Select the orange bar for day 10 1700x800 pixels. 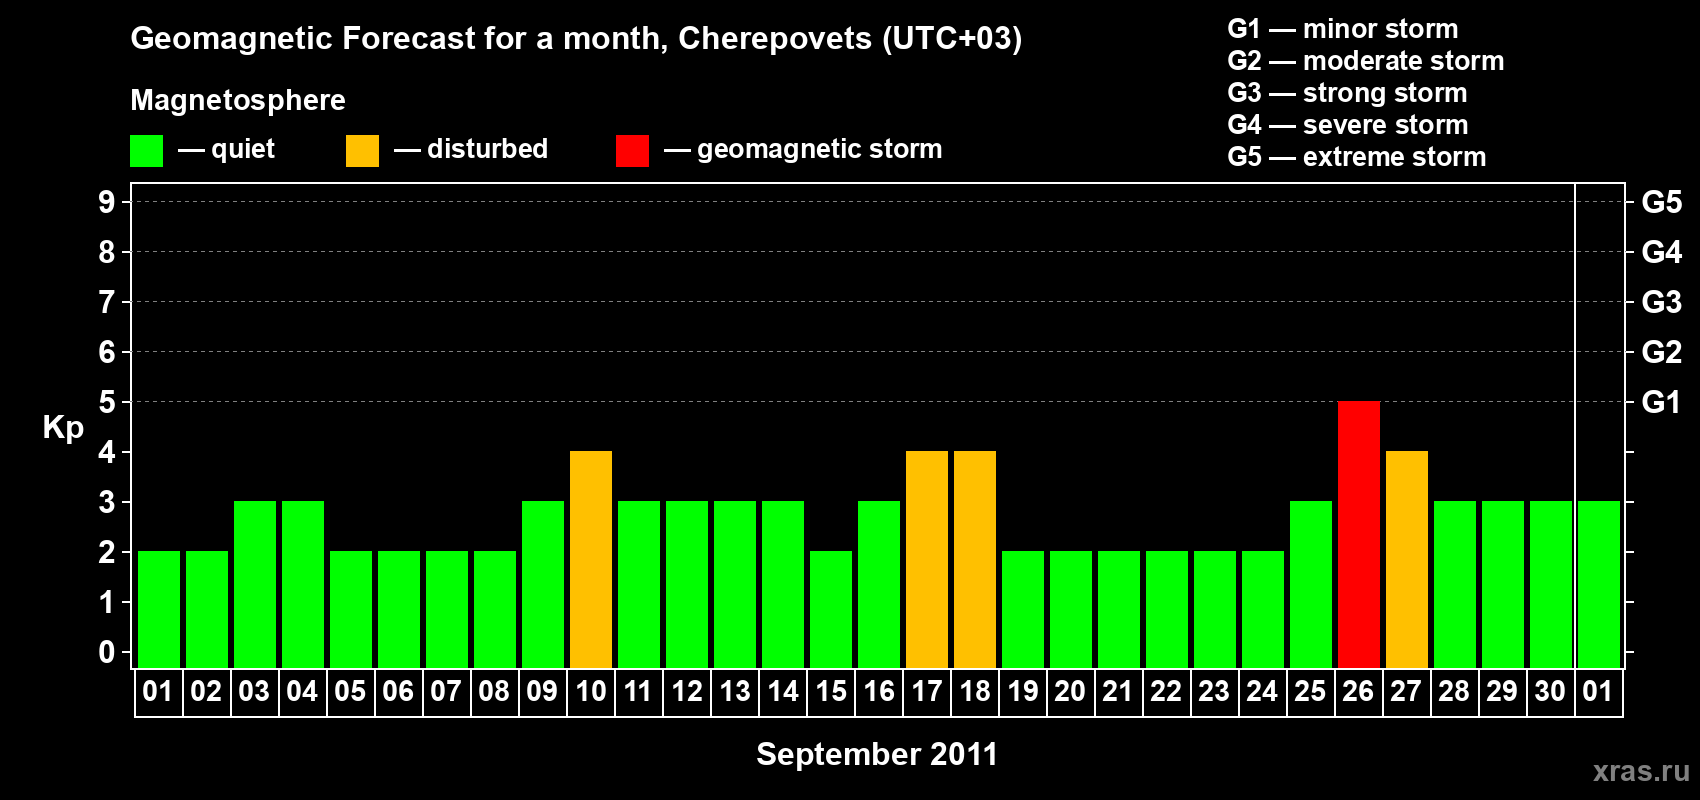591,560
